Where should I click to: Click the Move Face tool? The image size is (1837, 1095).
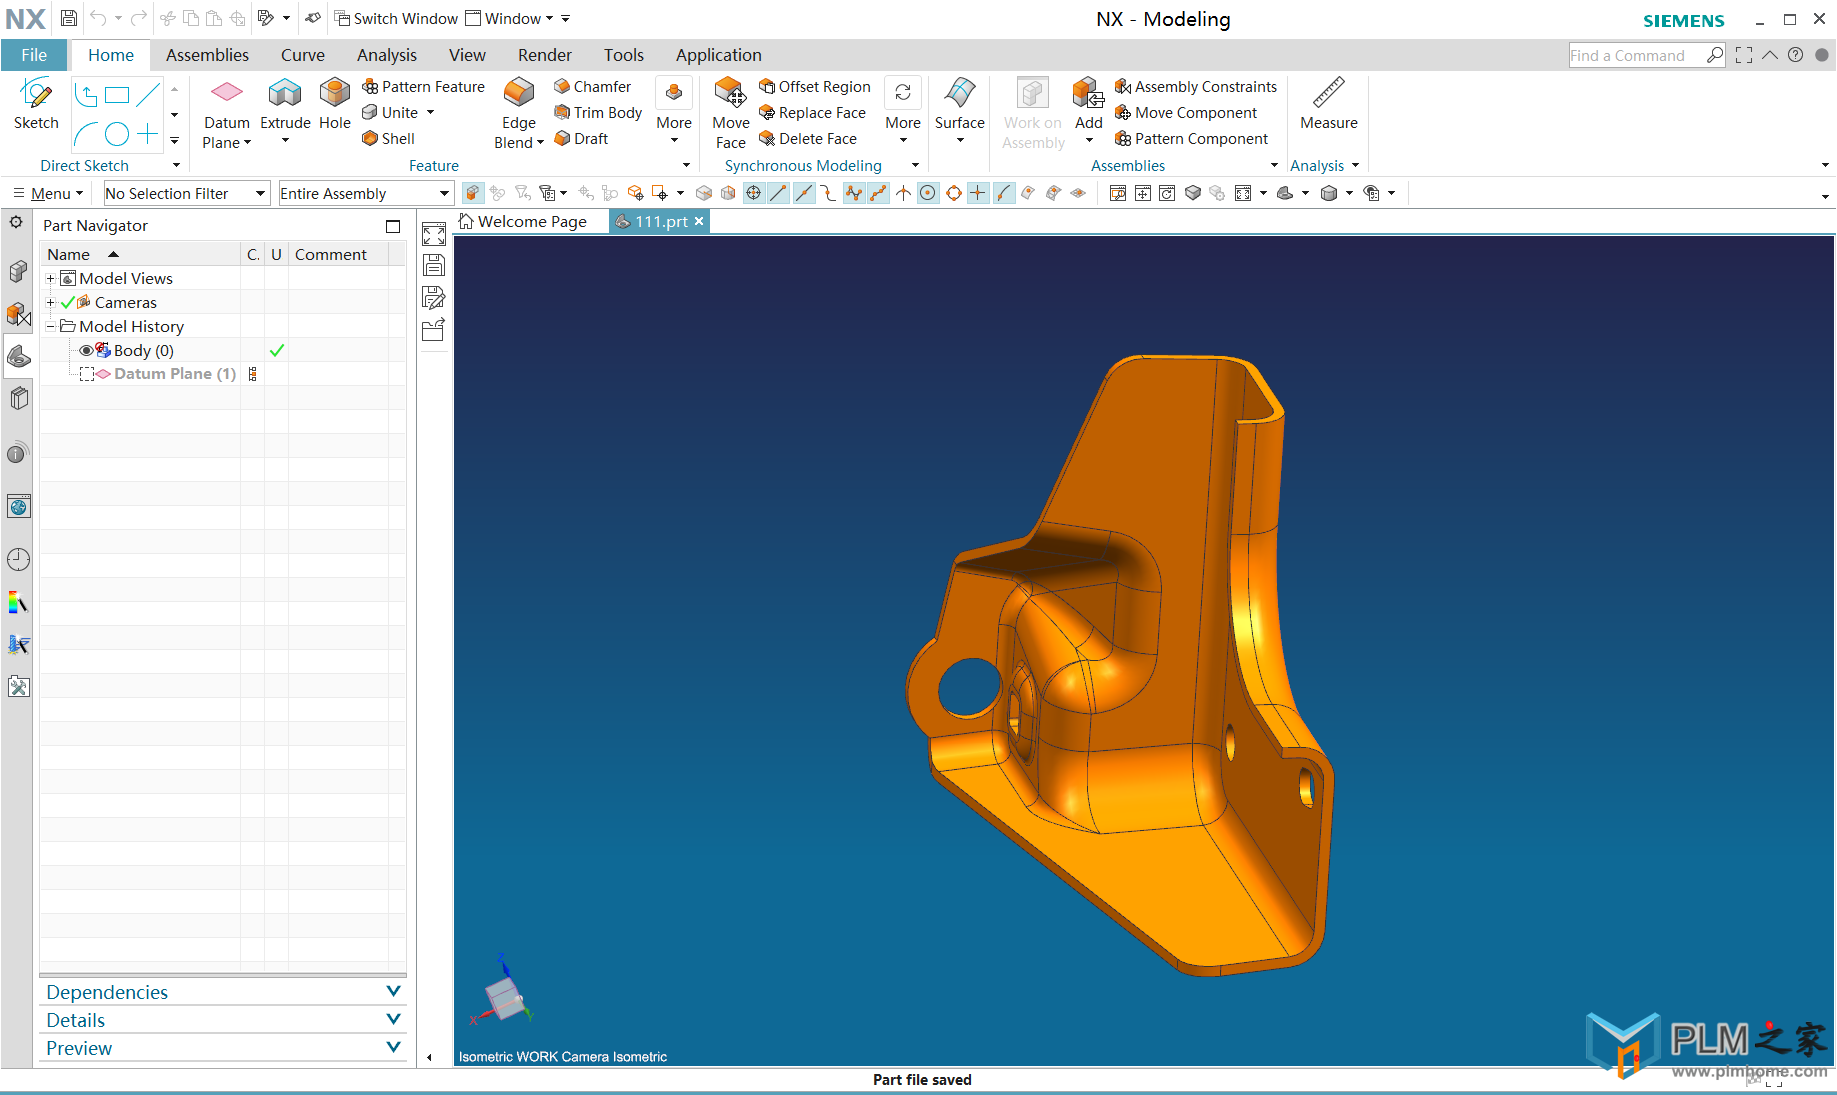click(x=731, y=113)
